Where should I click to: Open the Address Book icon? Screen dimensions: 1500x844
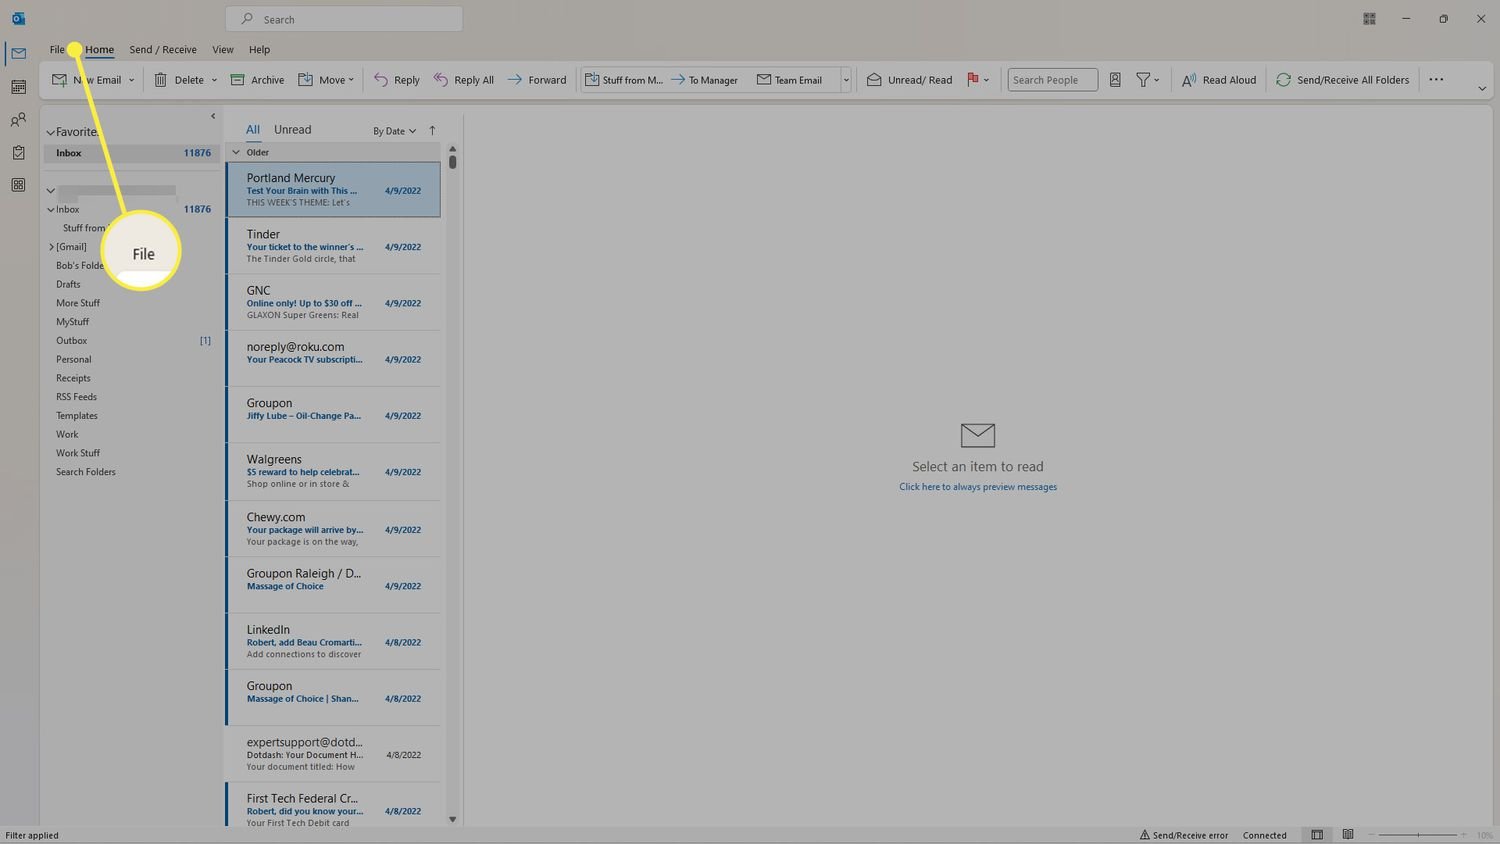tap(1115, 80)
